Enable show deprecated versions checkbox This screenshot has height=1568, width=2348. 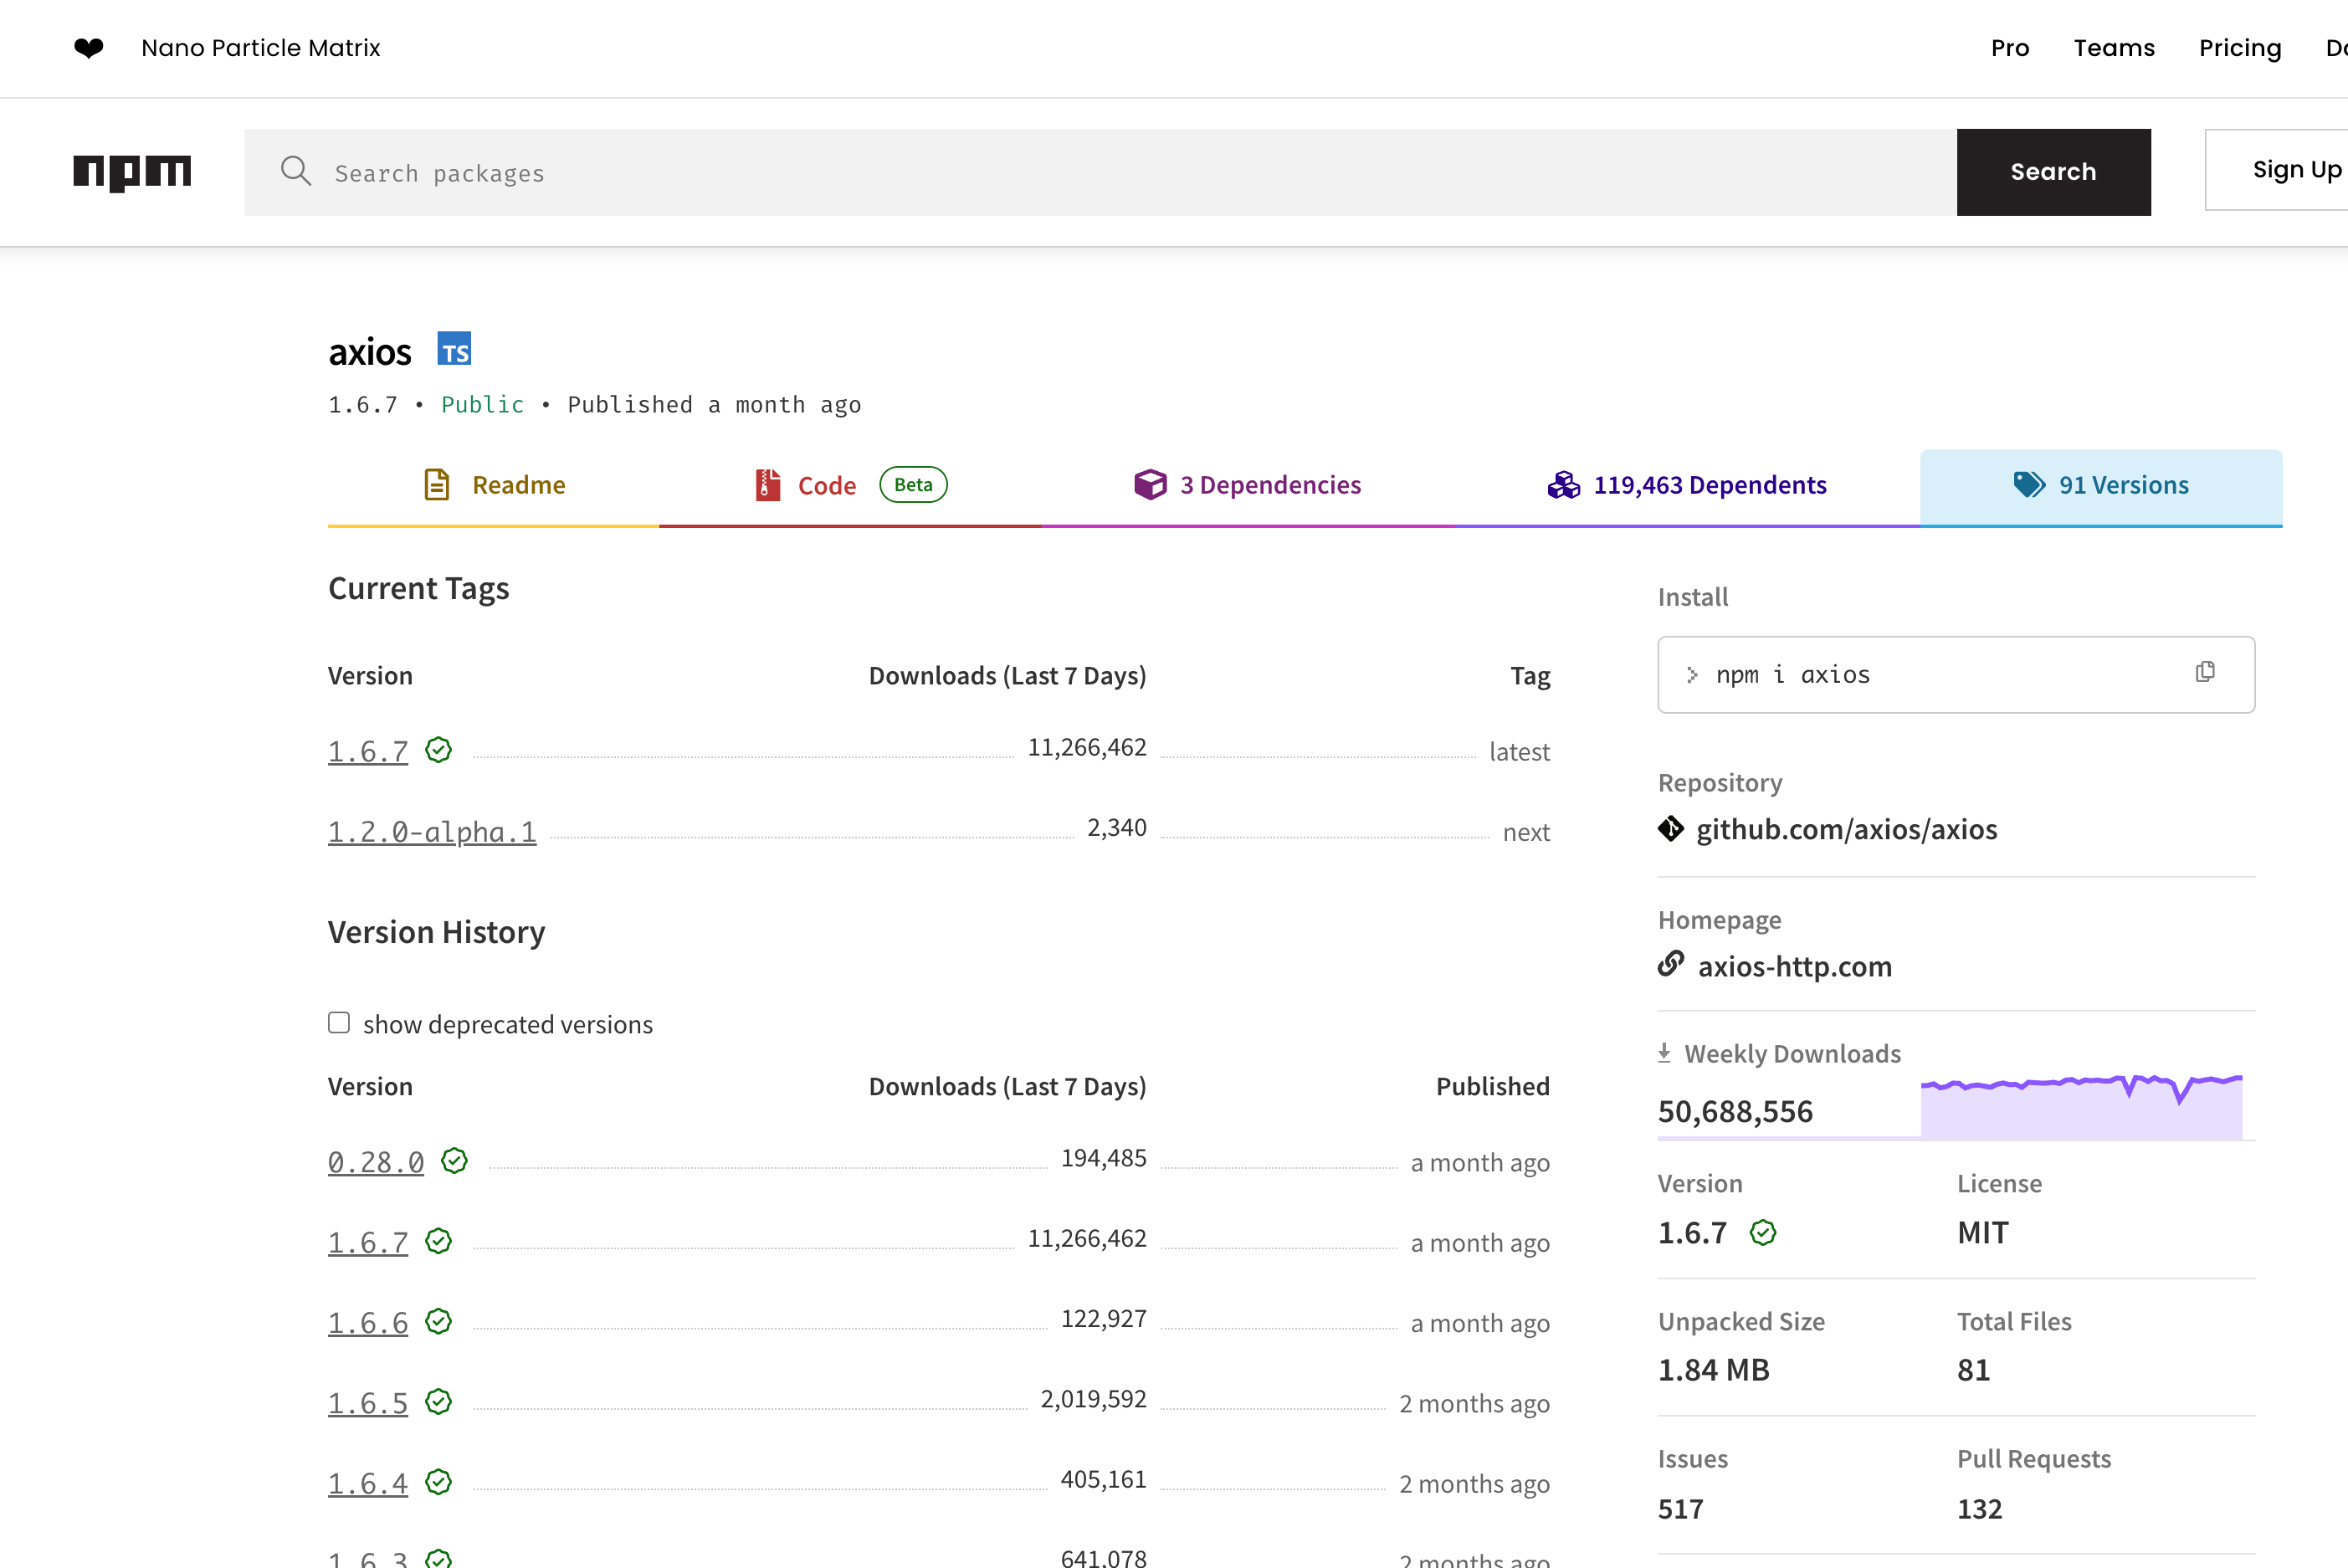(x=339, y=1022)
